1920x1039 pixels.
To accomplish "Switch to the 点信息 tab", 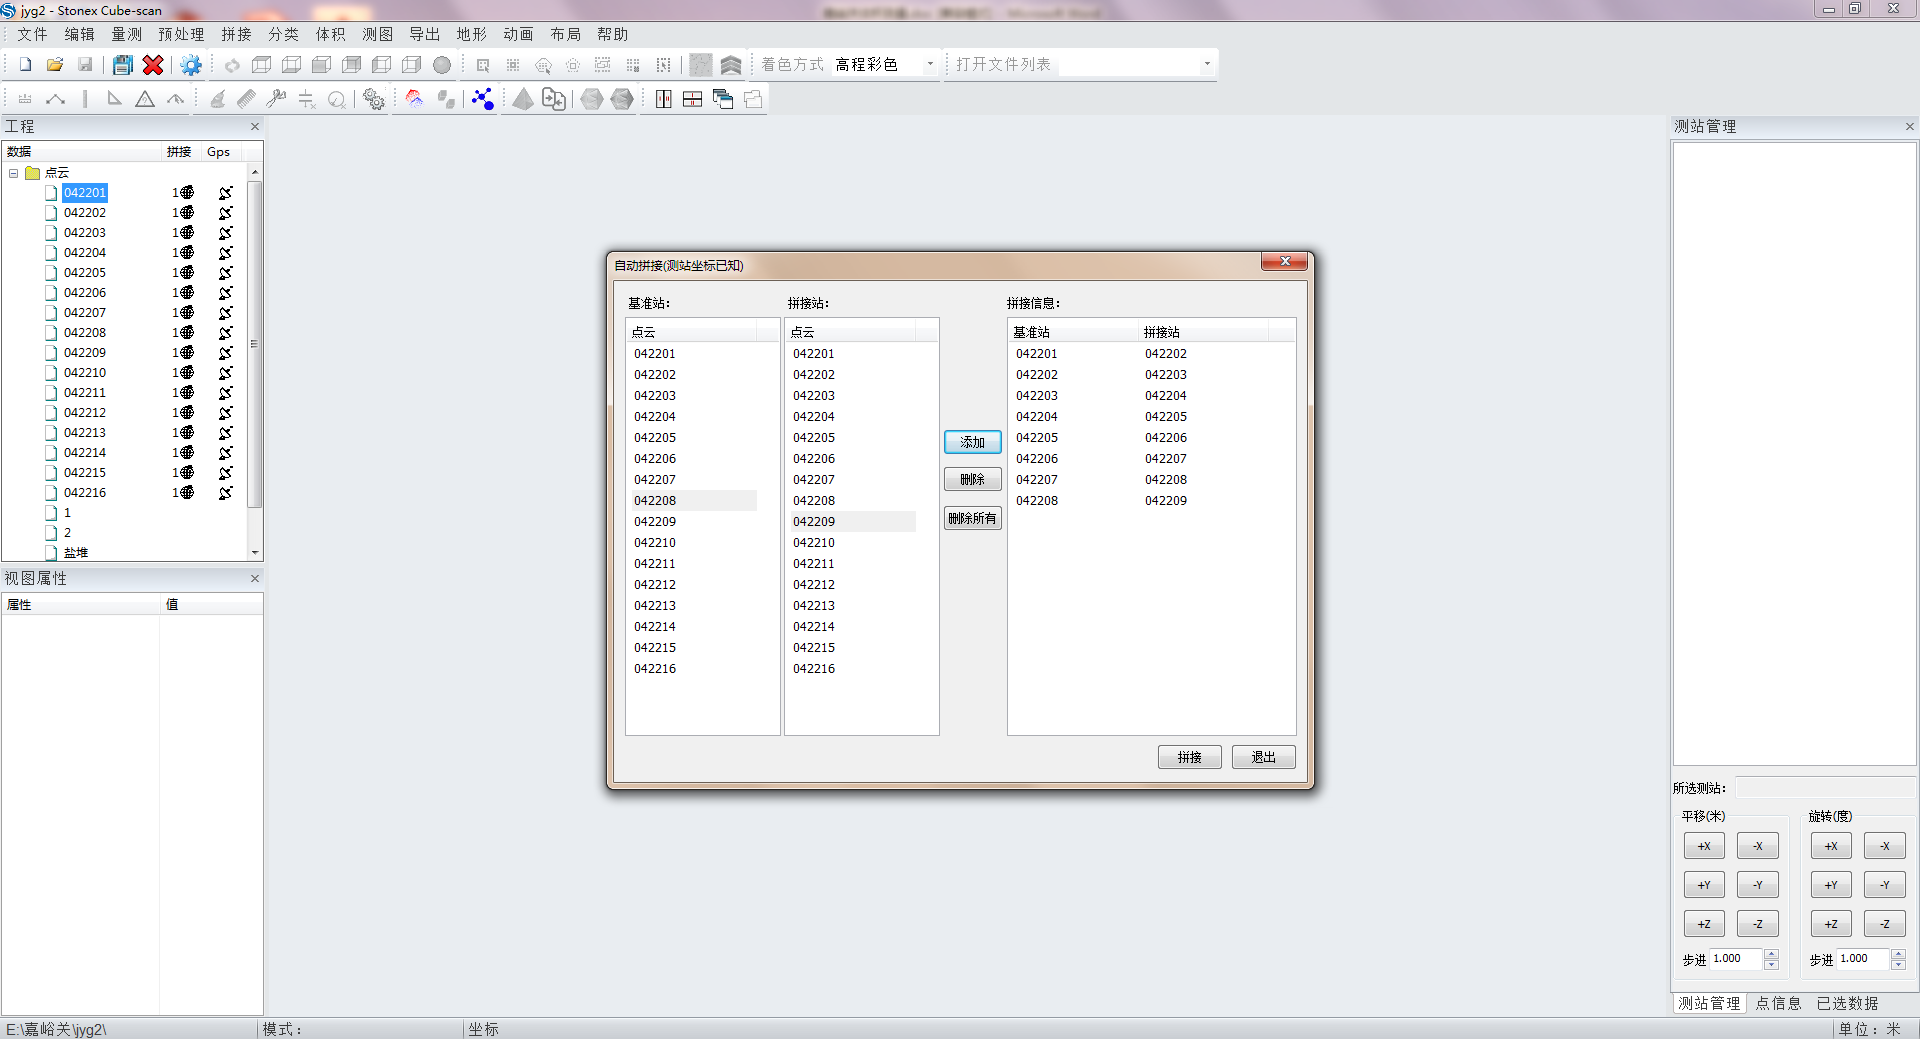I will coord(1778,1003).
